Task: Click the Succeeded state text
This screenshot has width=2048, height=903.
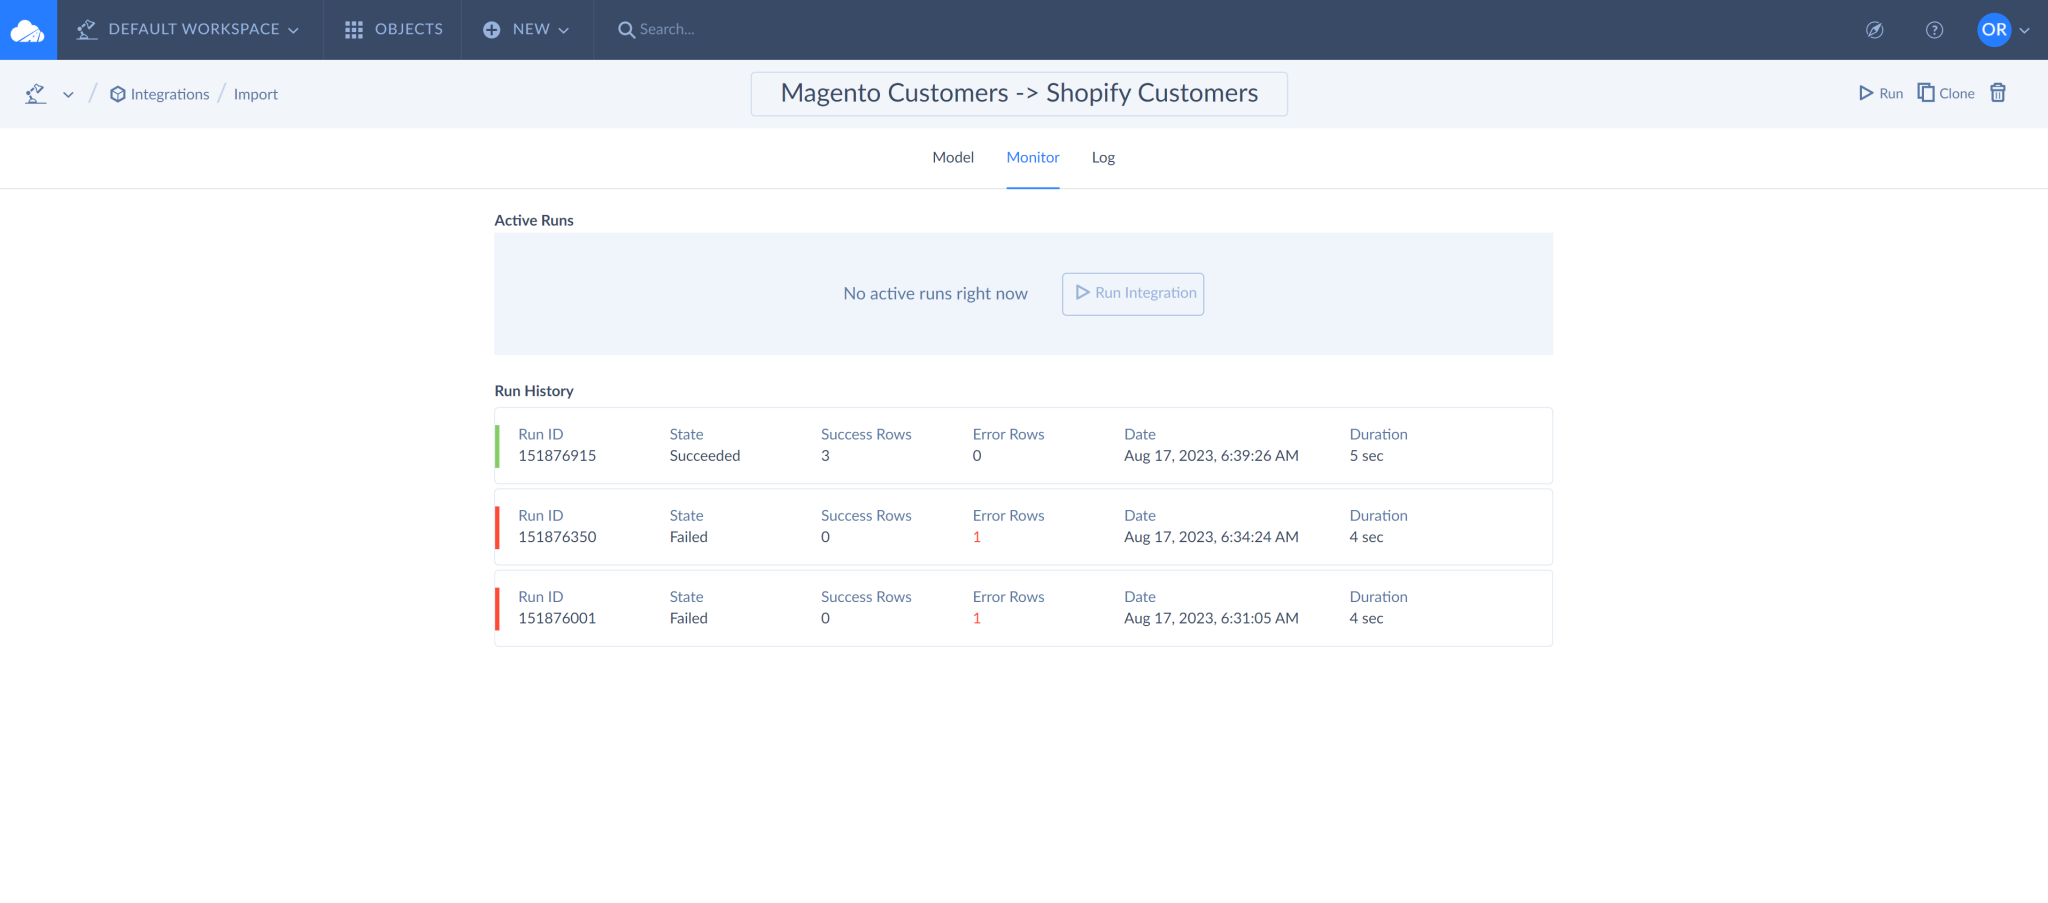Action: [x=705, y=456]
